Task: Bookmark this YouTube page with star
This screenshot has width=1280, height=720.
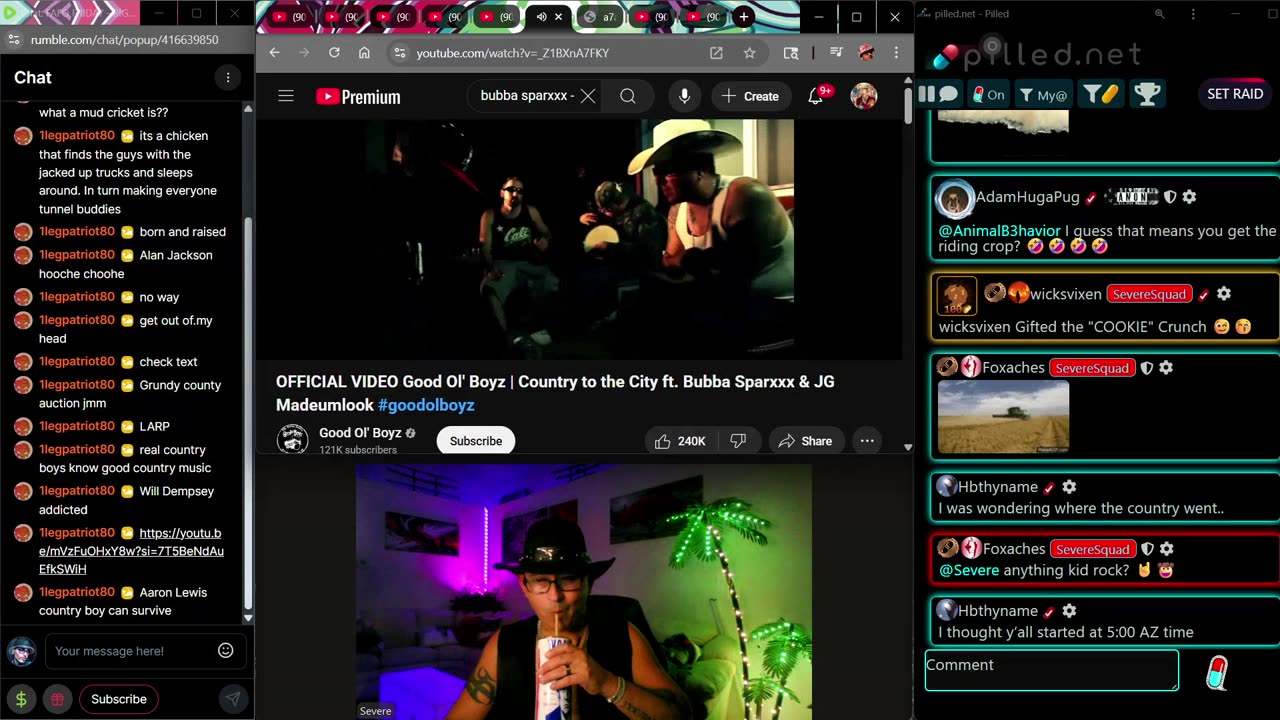Action: point(749,53)
